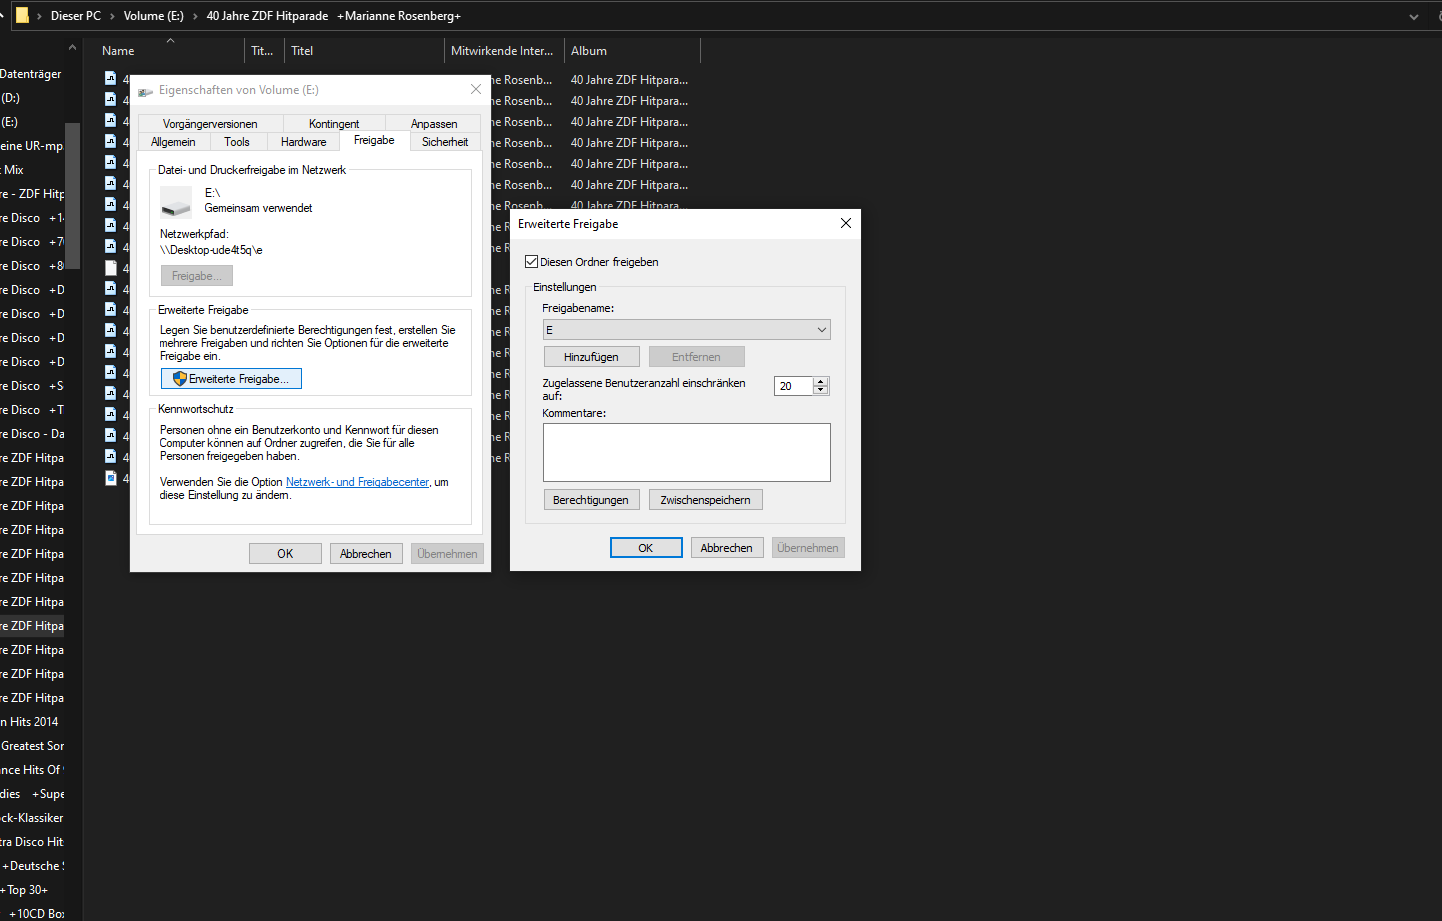Click the Zwischenspeichern button

point(705,500)
